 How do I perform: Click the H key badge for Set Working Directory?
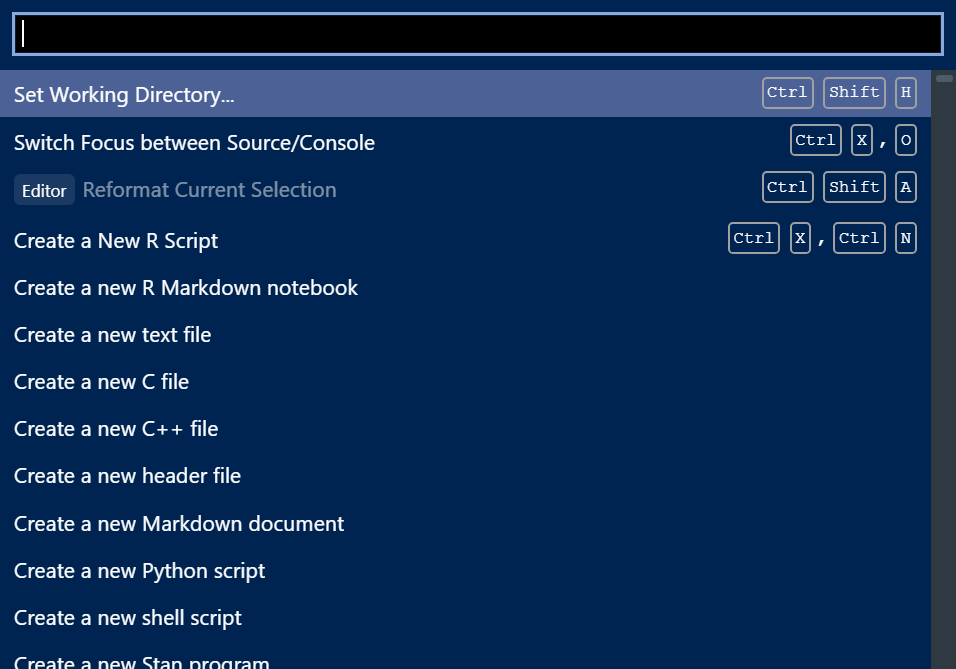905,93
